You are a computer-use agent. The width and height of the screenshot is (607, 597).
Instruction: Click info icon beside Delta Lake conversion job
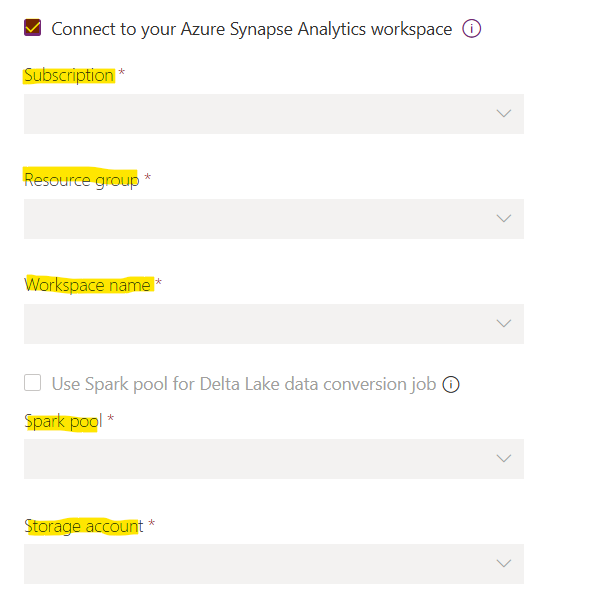(450, 384)
